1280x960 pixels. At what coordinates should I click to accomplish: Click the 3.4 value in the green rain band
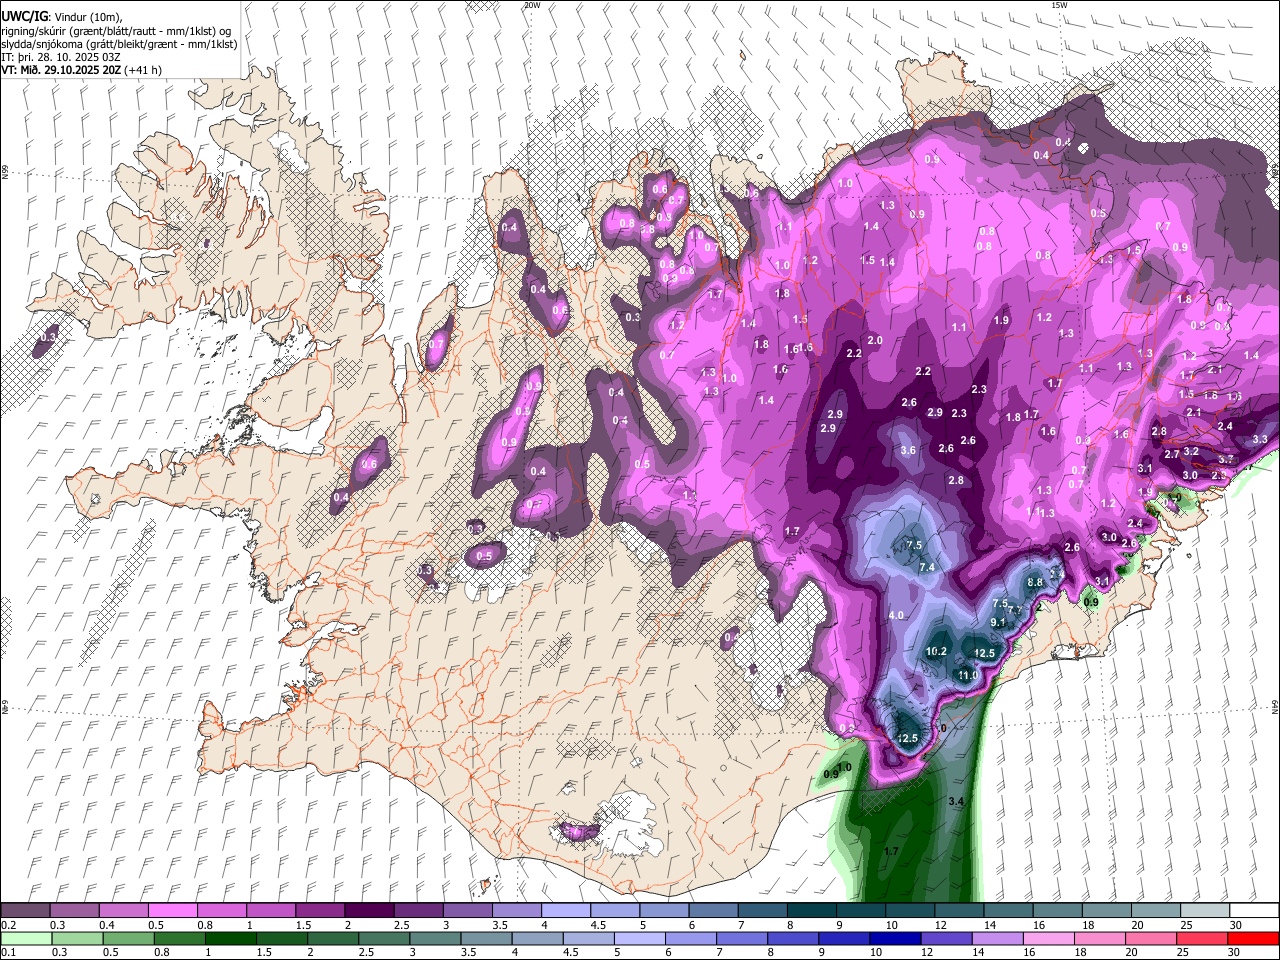pyautogui.click(x=955, y=801)
